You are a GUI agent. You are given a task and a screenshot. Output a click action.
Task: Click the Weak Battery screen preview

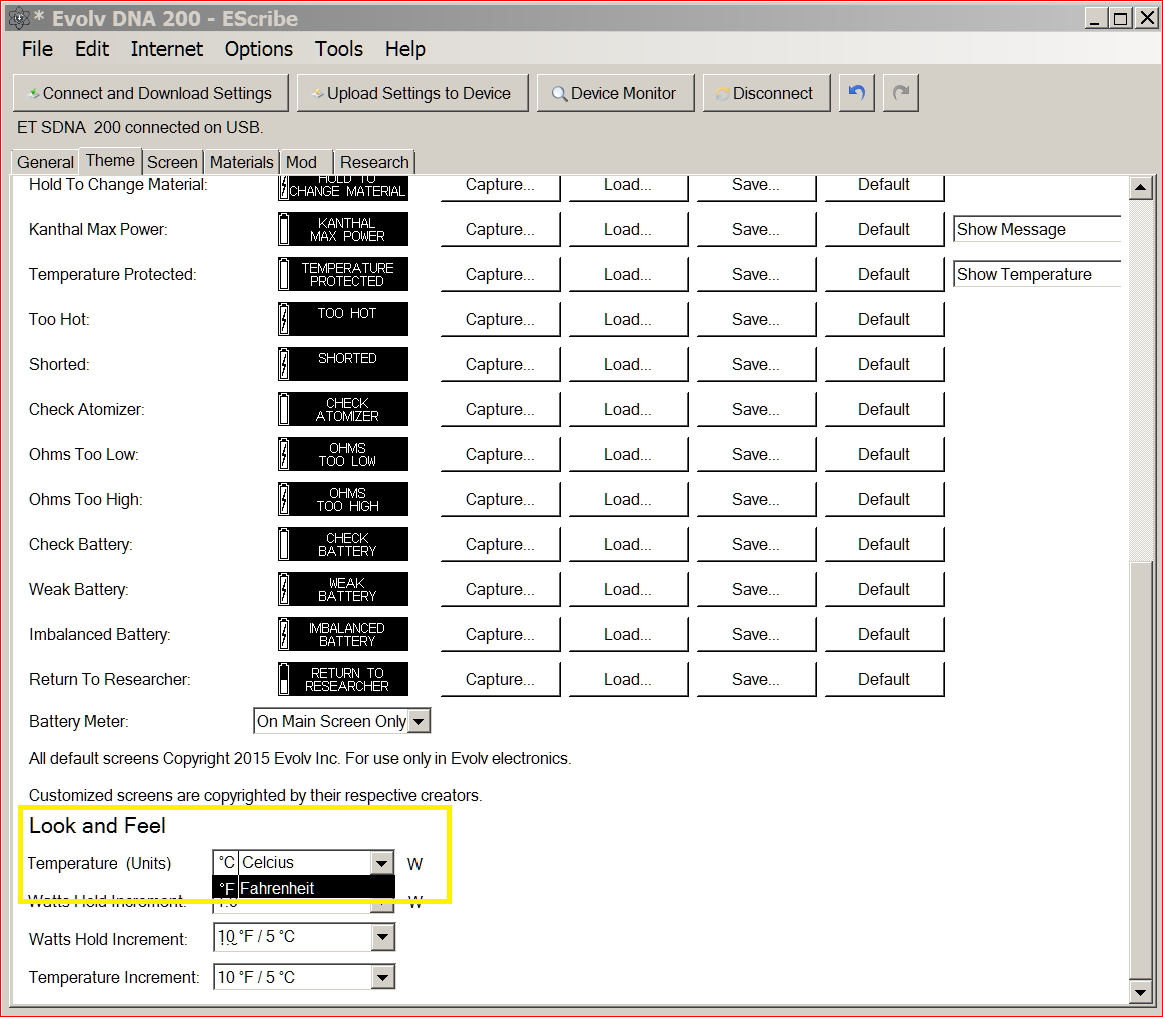click(343, 589)
